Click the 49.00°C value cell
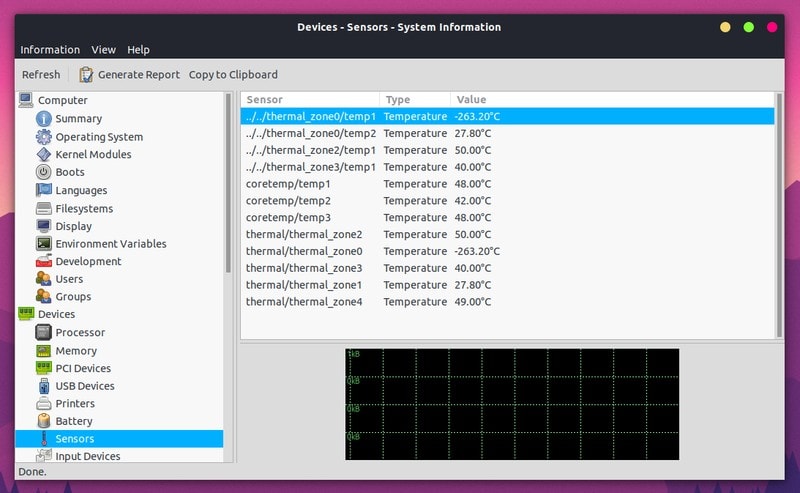 [x=473, y=302]
